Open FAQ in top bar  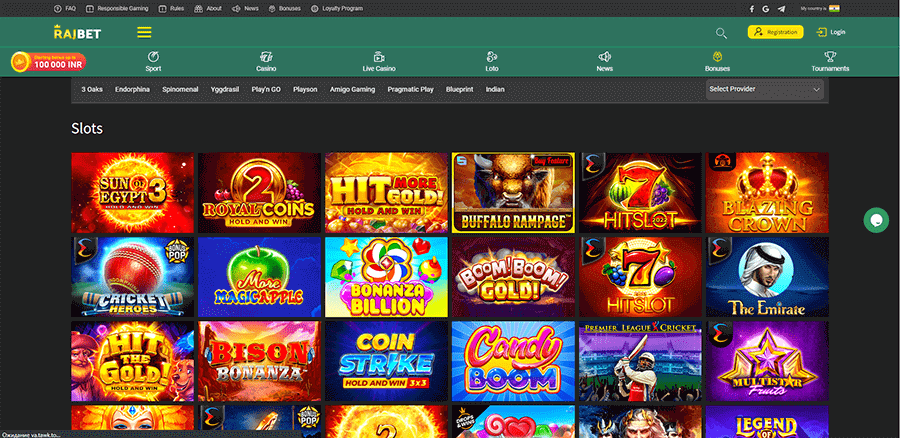click(x=65, y=9)
